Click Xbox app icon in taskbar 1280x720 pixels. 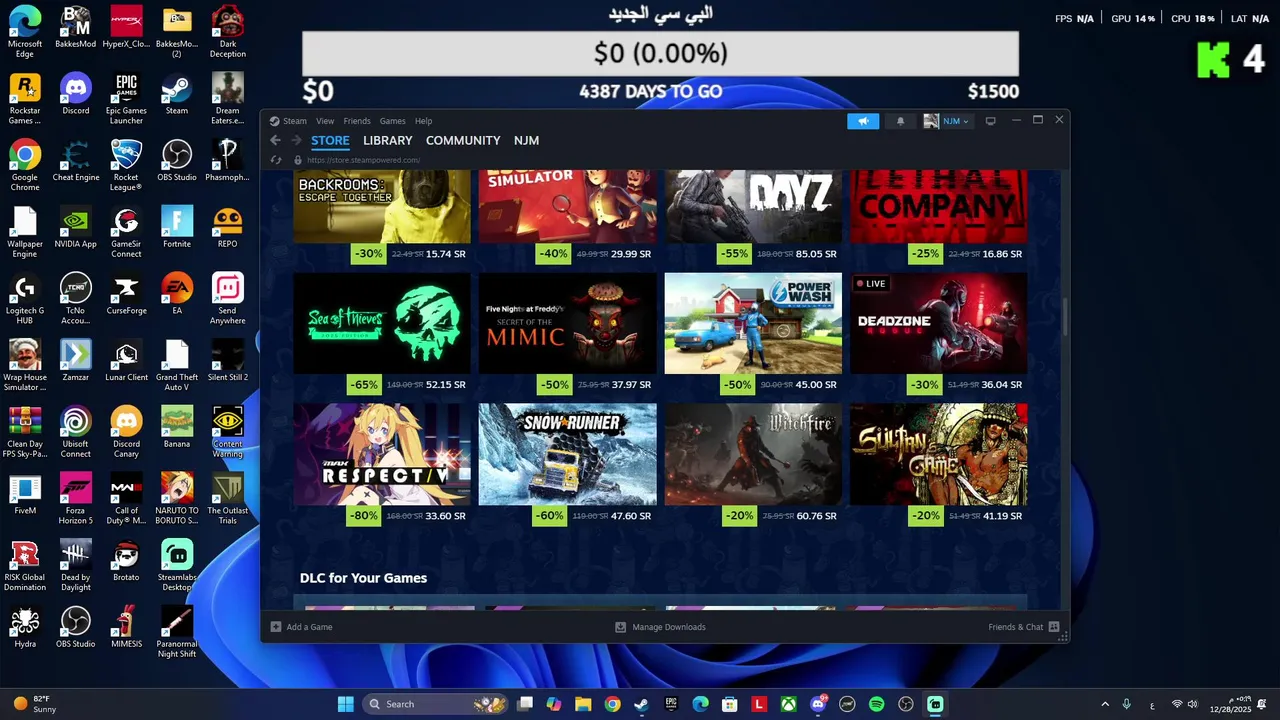point(789,704)
